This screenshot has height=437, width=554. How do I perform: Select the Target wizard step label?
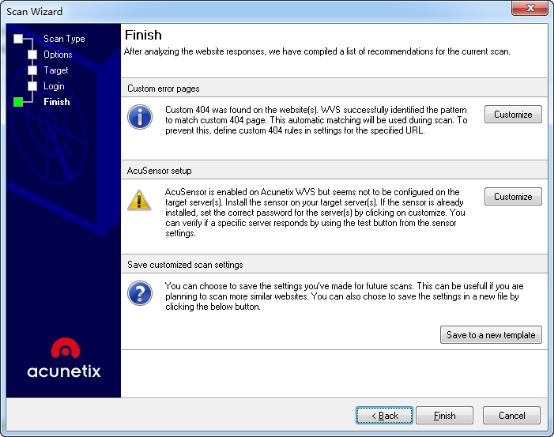pyautogui.click(x=56, y=70)
